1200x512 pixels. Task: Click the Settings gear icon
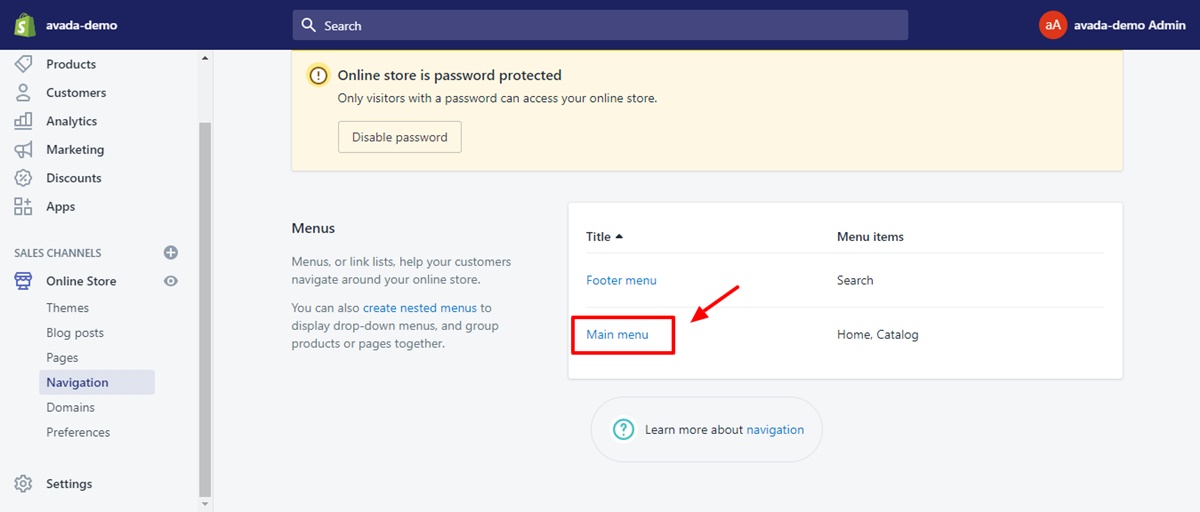pyautogui.click(x=23, y=484)
